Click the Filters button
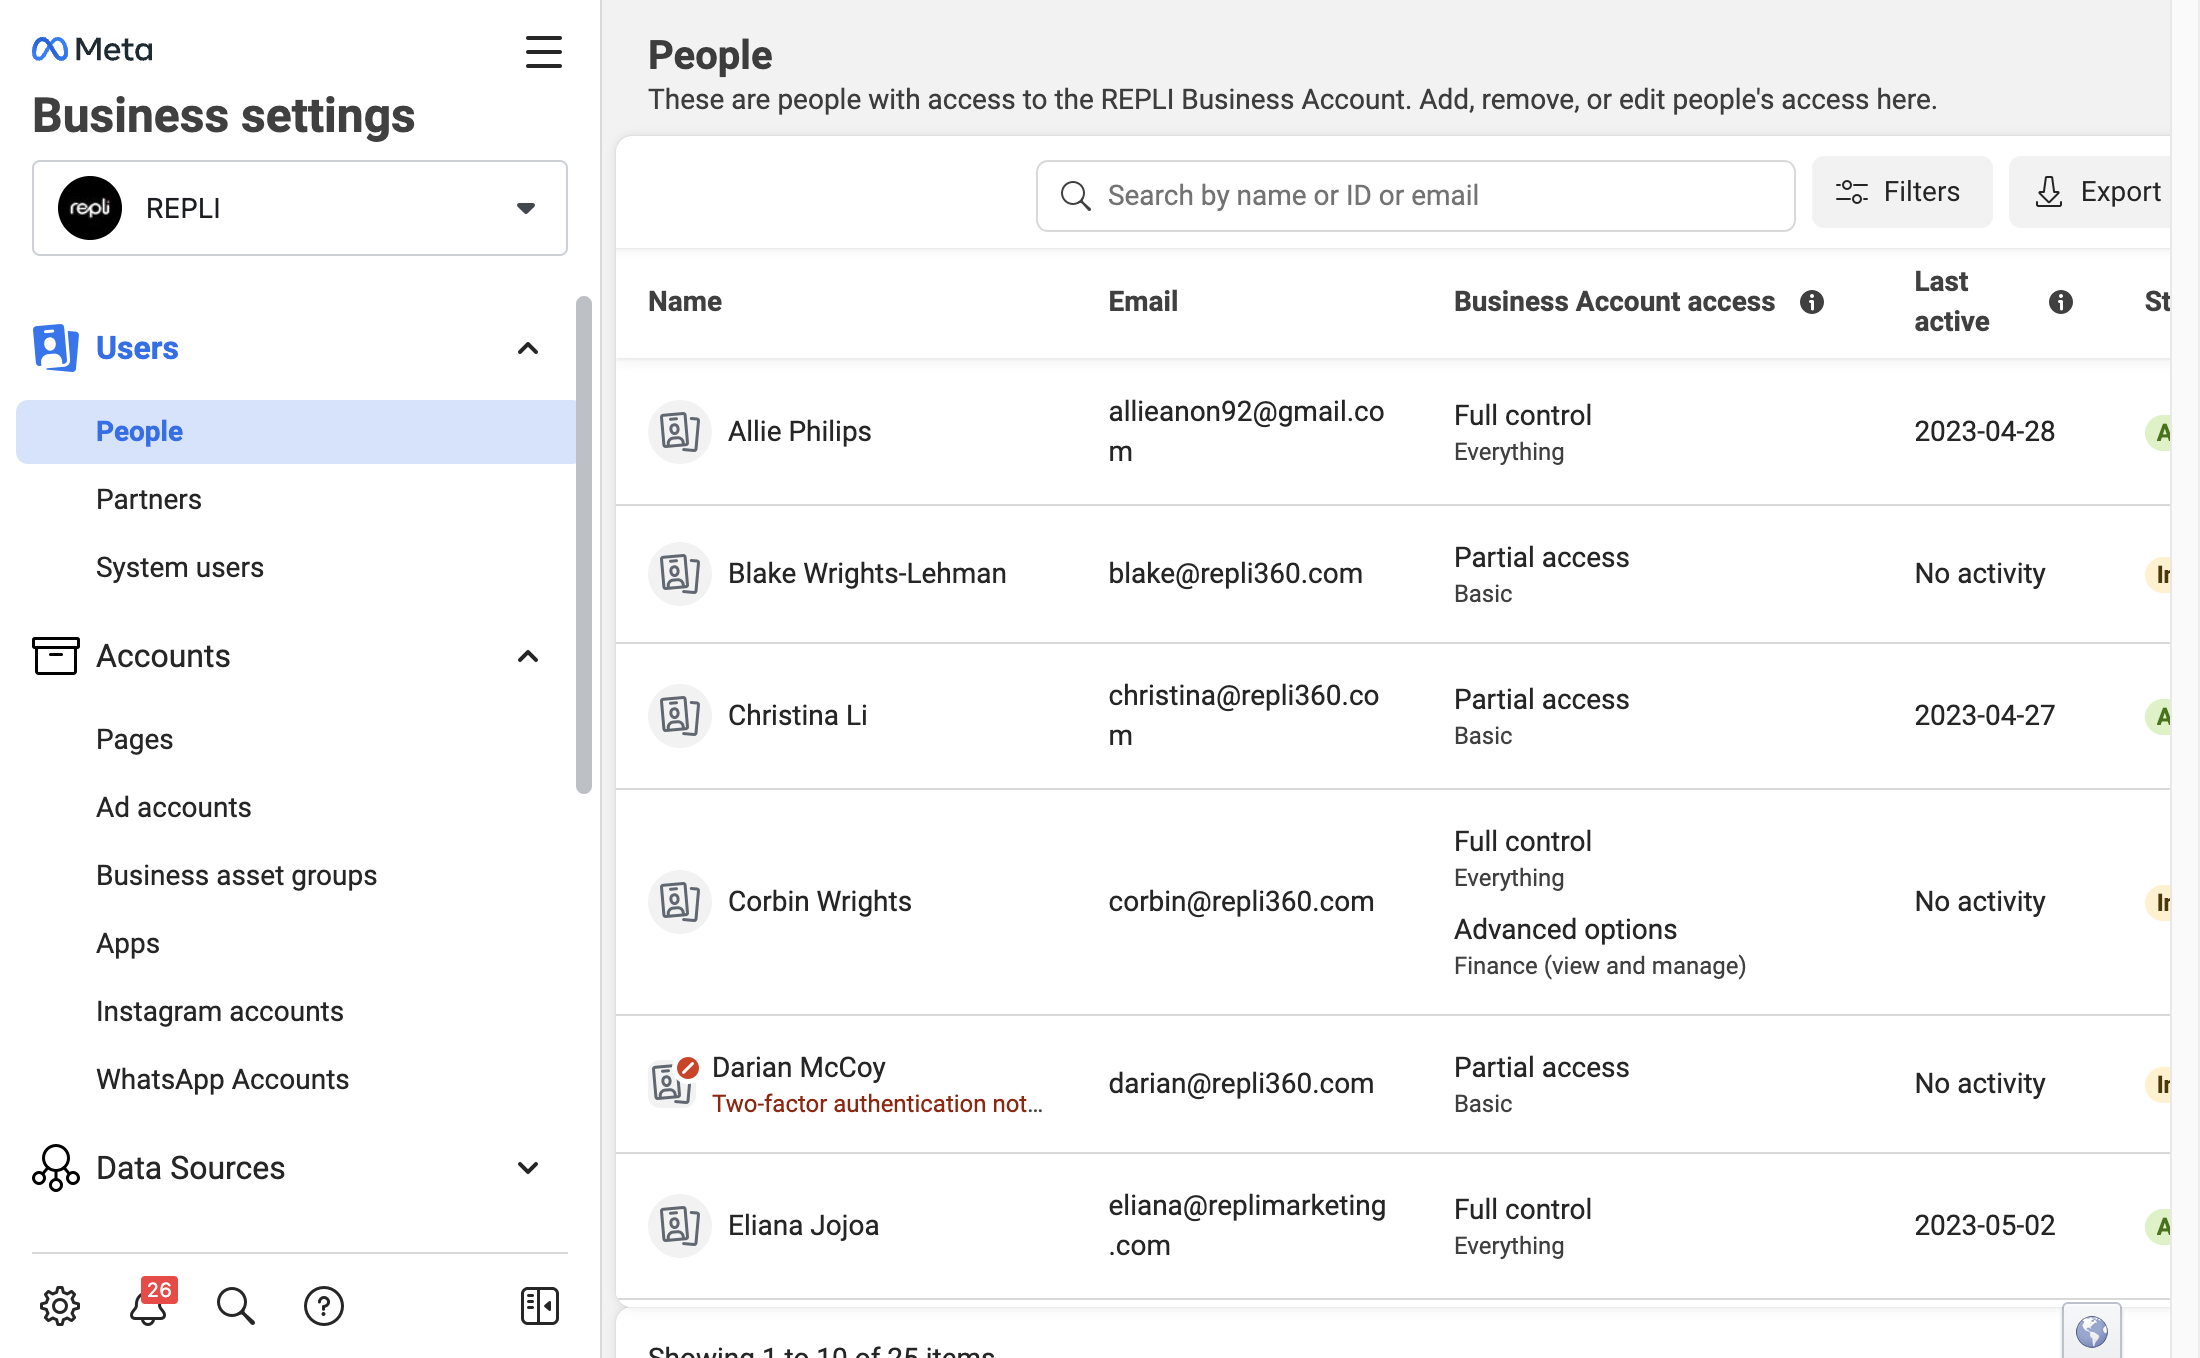The height and width of the screenshot is (1358, 2200). (1902, 192)
